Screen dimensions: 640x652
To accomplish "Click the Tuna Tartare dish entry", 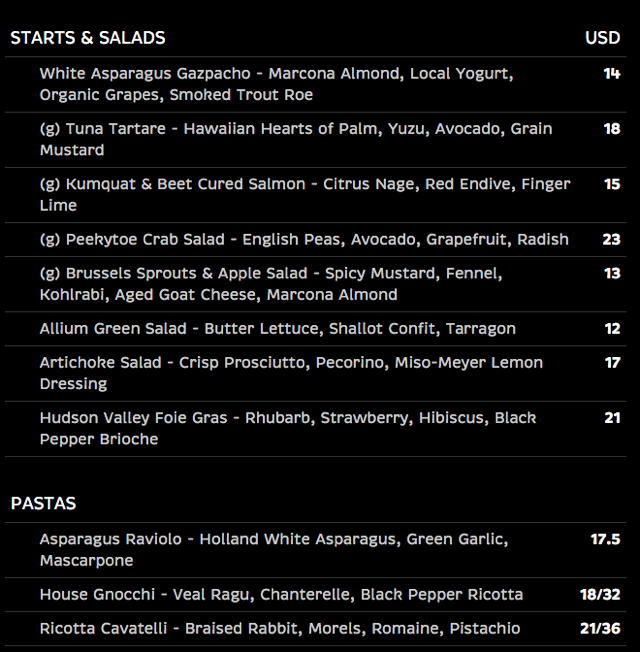I will (315, 140).
